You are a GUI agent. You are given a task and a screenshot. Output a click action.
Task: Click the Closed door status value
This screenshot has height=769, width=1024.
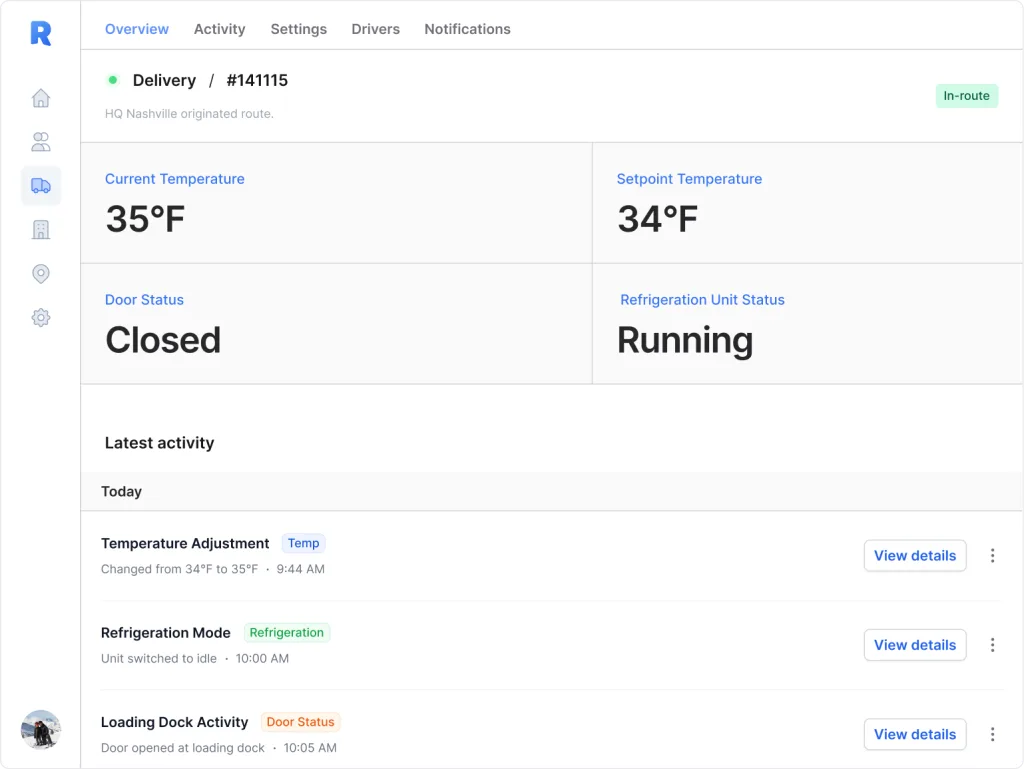pyautogui.click(x=163, y=340)
